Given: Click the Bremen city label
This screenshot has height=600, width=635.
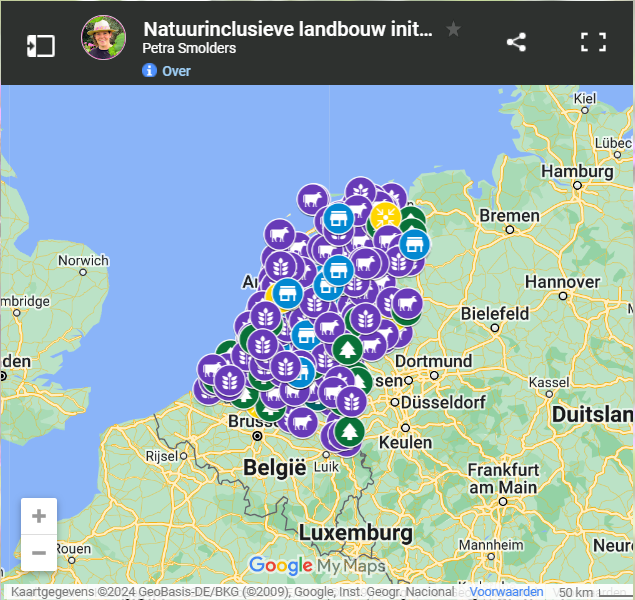Looking at the screenshot, I should 509,216.
